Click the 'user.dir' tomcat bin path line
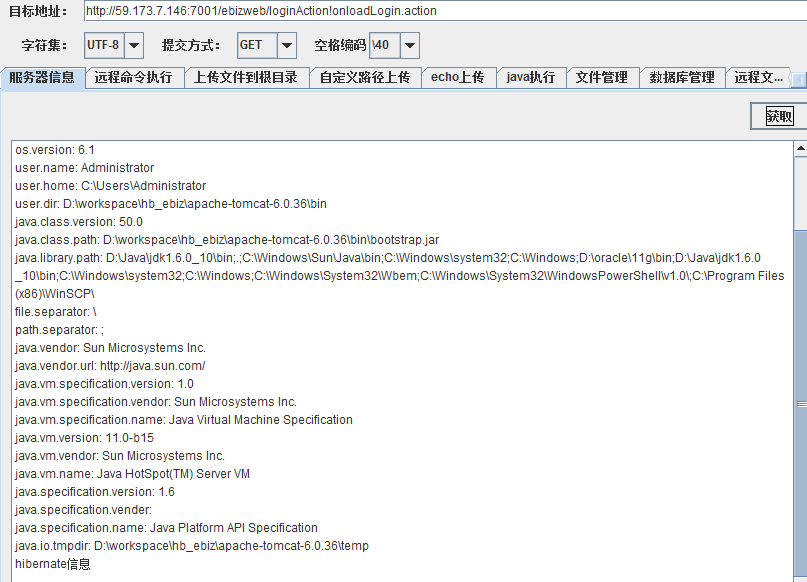Image resolution: width=807 pixels, height=582 pixels. 171,204
